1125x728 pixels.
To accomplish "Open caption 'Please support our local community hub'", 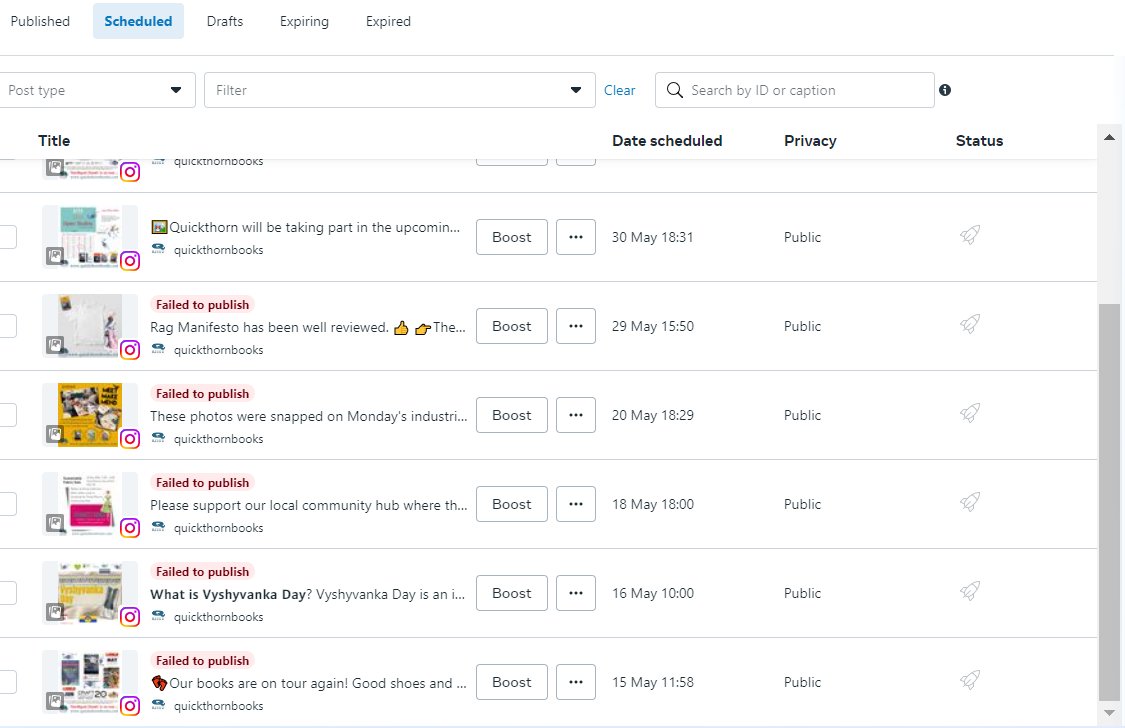I will pos(309,505).
